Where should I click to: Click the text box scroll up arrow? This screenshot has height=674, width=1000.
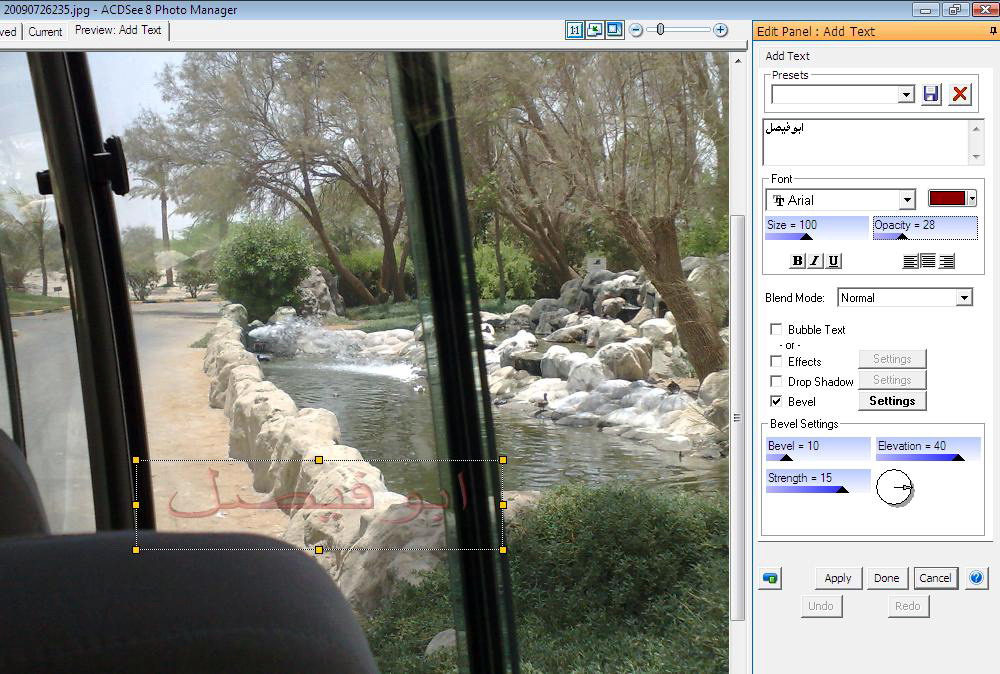[x=976, y=128]
